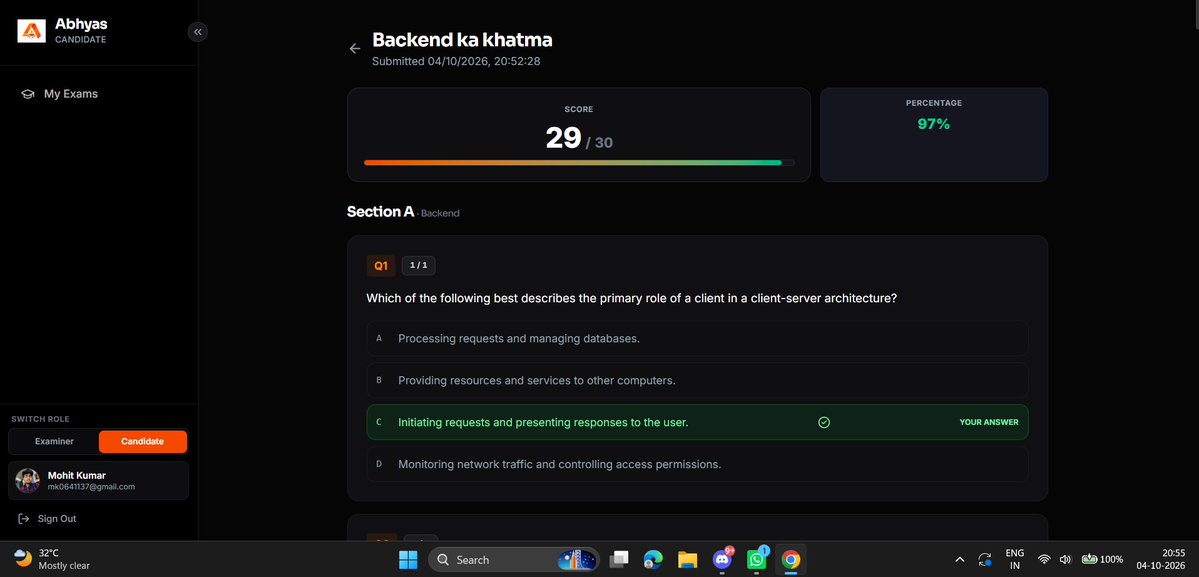The height and width of the screenshot is (577, 1199).
Task: Click the 29 / 30 score value
Action: [579, 138]
